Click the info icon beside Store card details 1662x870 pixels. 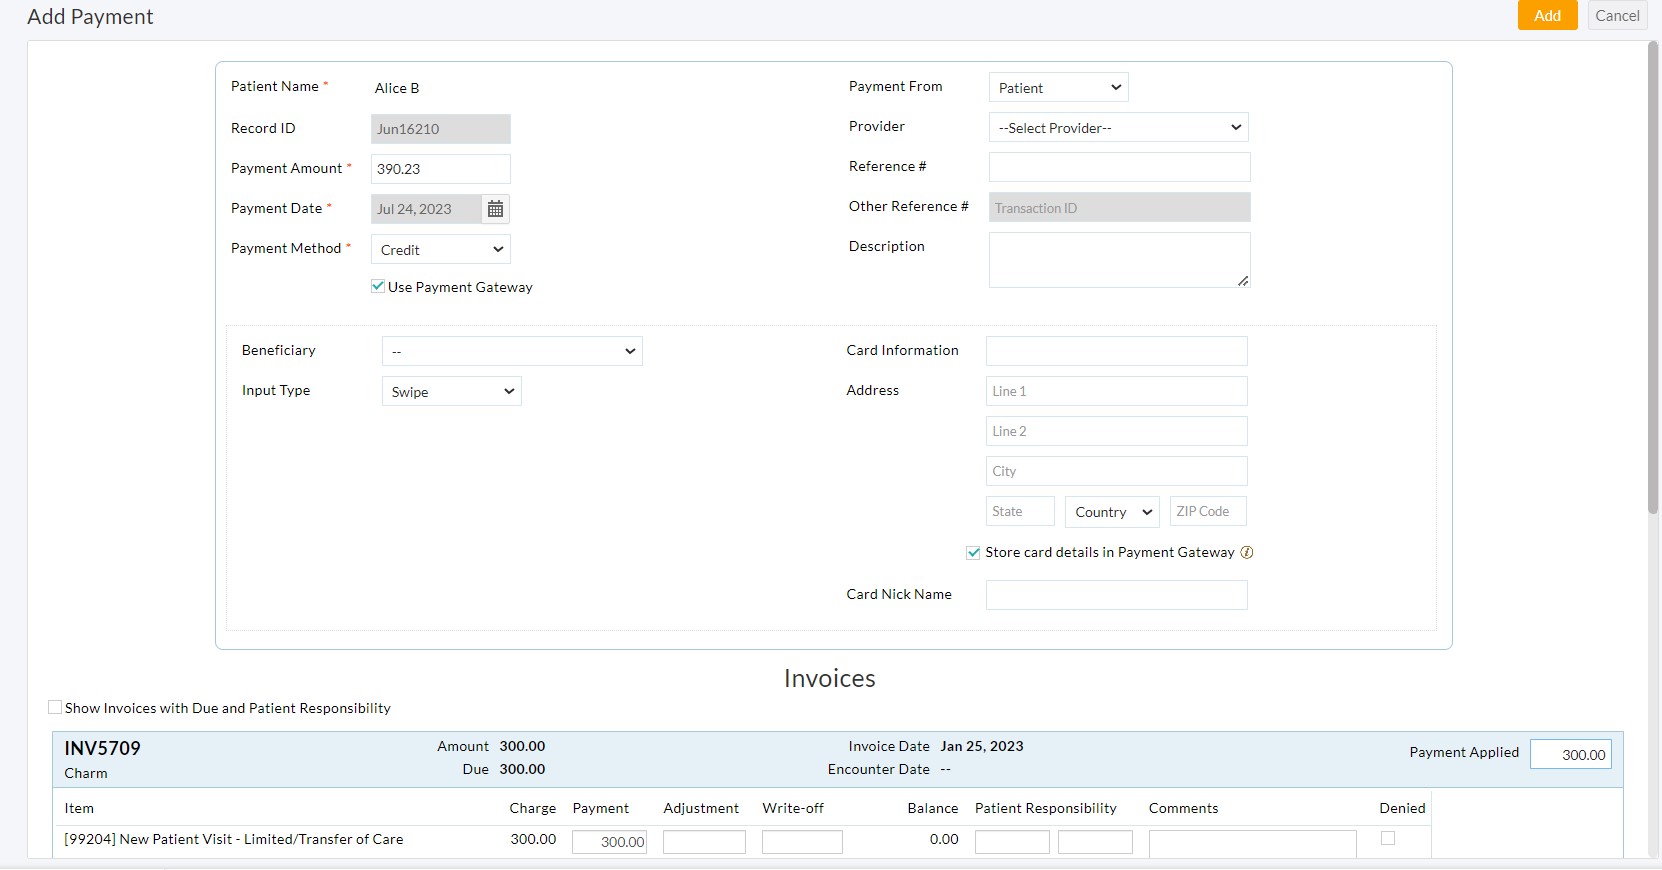click(1246, 552)
